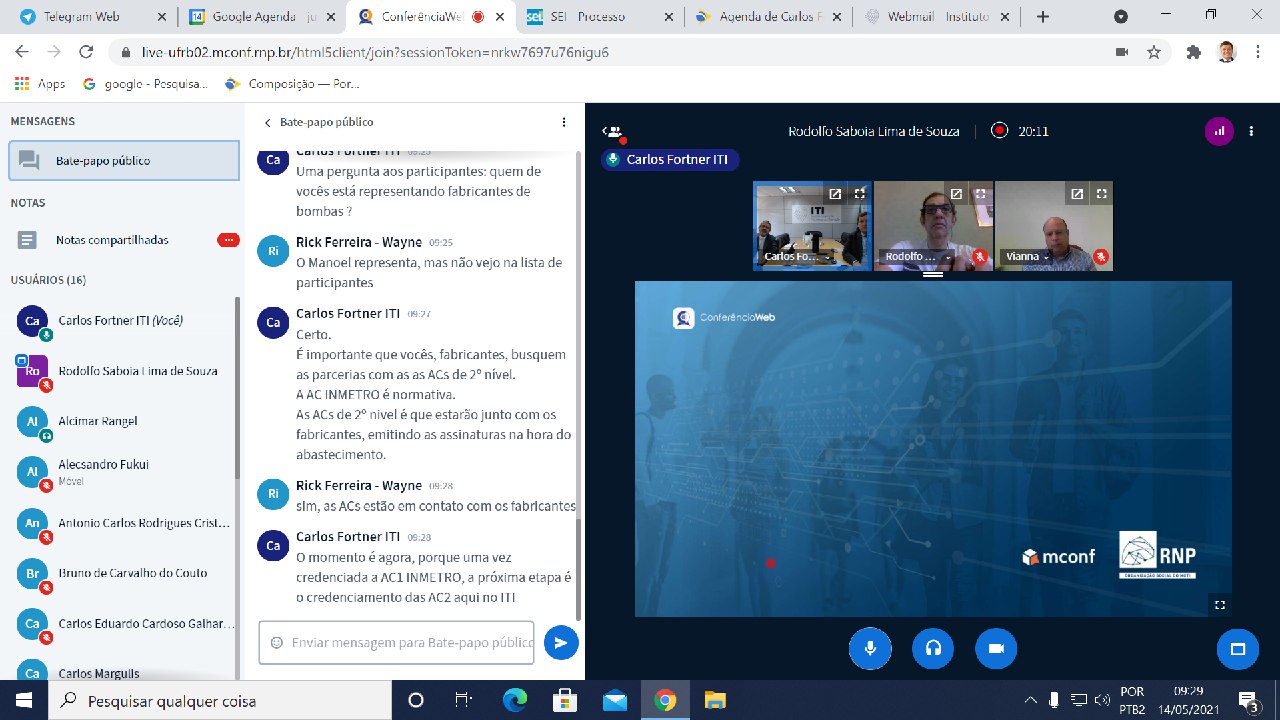Image resolution: width=1280 pixels, height=720 pixels.
Task: Expand Vianna webcam dropdown menu
Action: tap(1046, 257)
